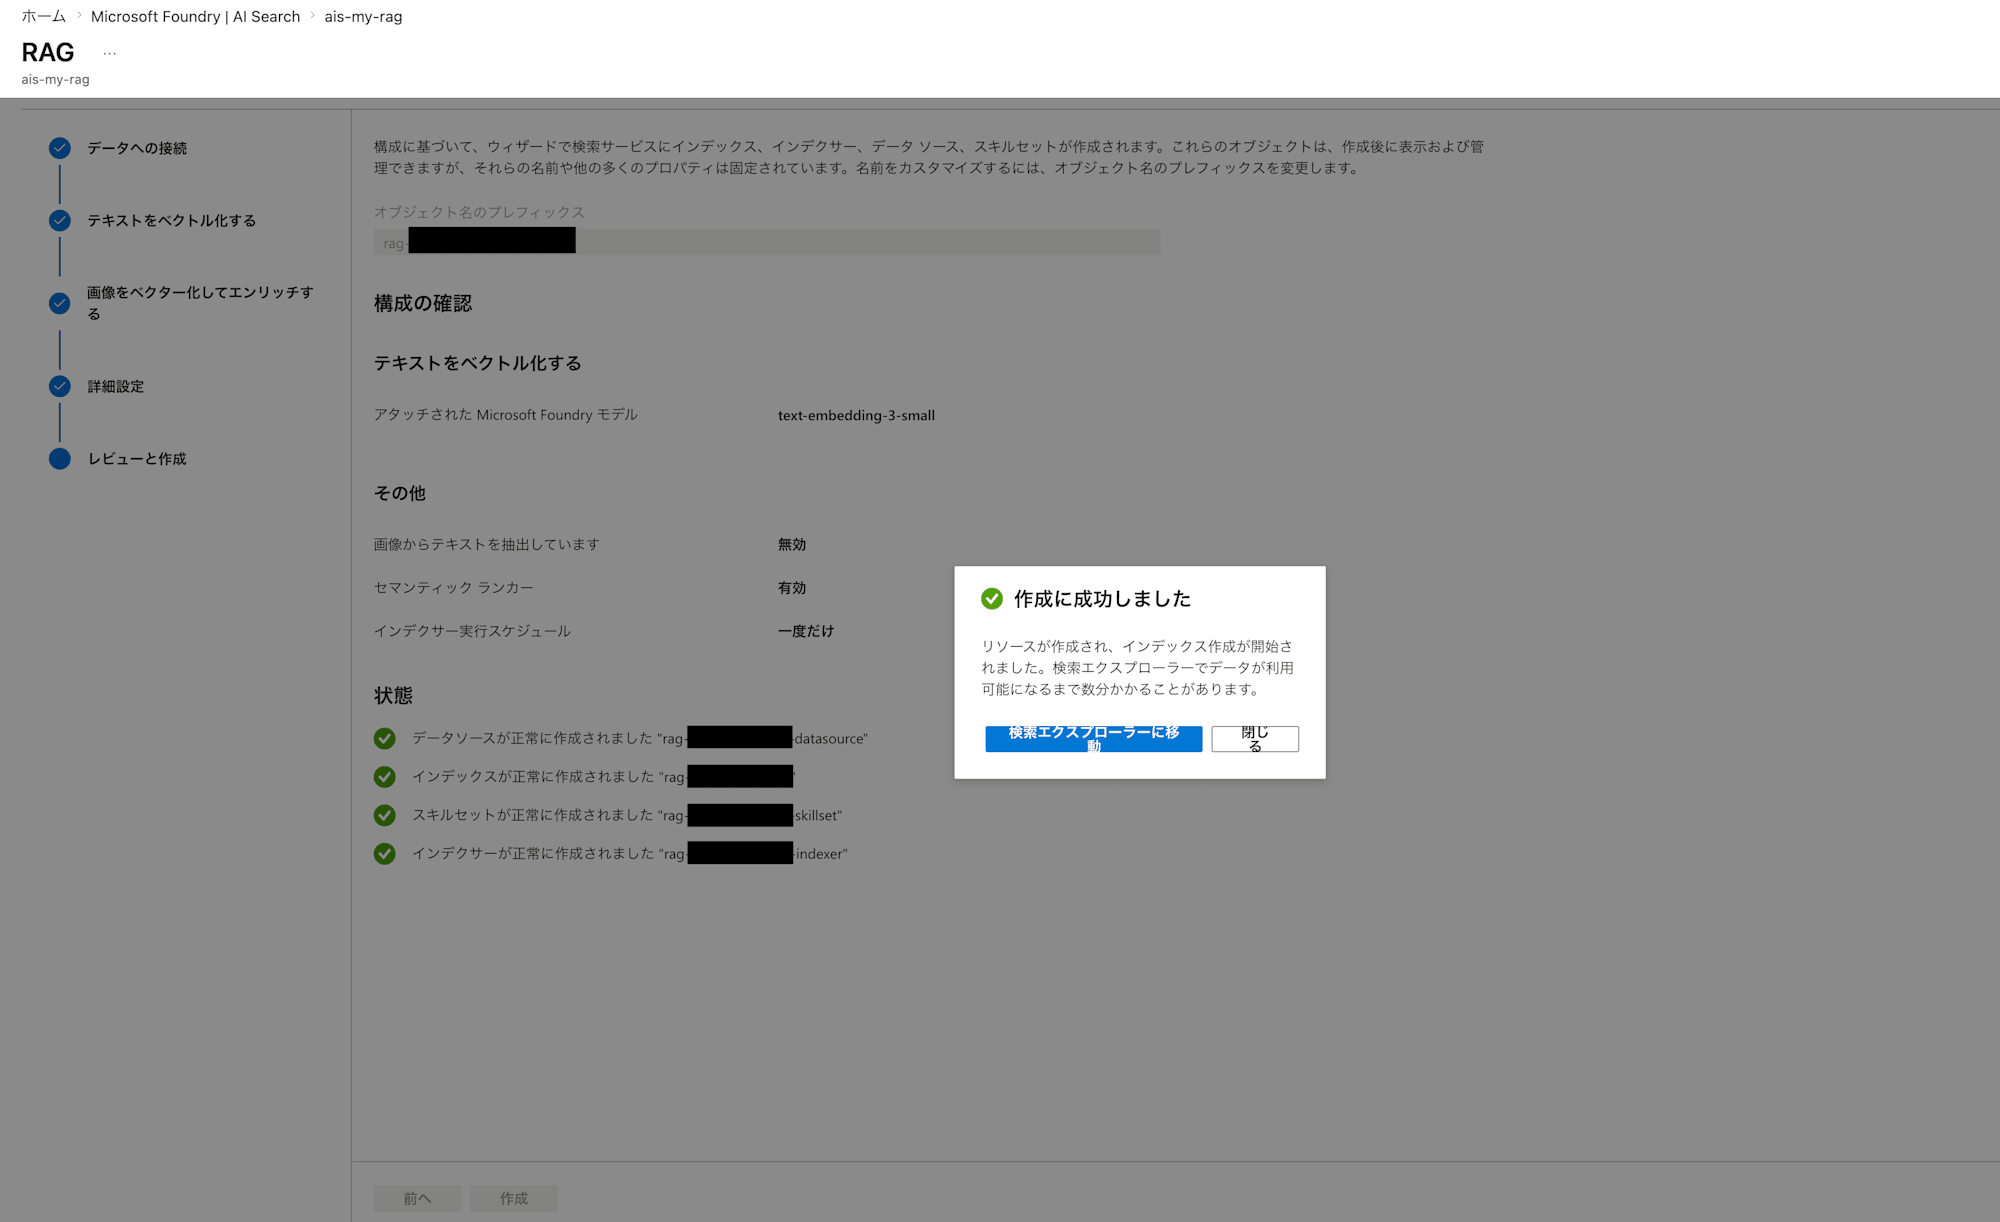The image size is (2000, 1222).
Task: Click checkmark icon beside 画像をベクター化 step
Action: pos(60,303)
